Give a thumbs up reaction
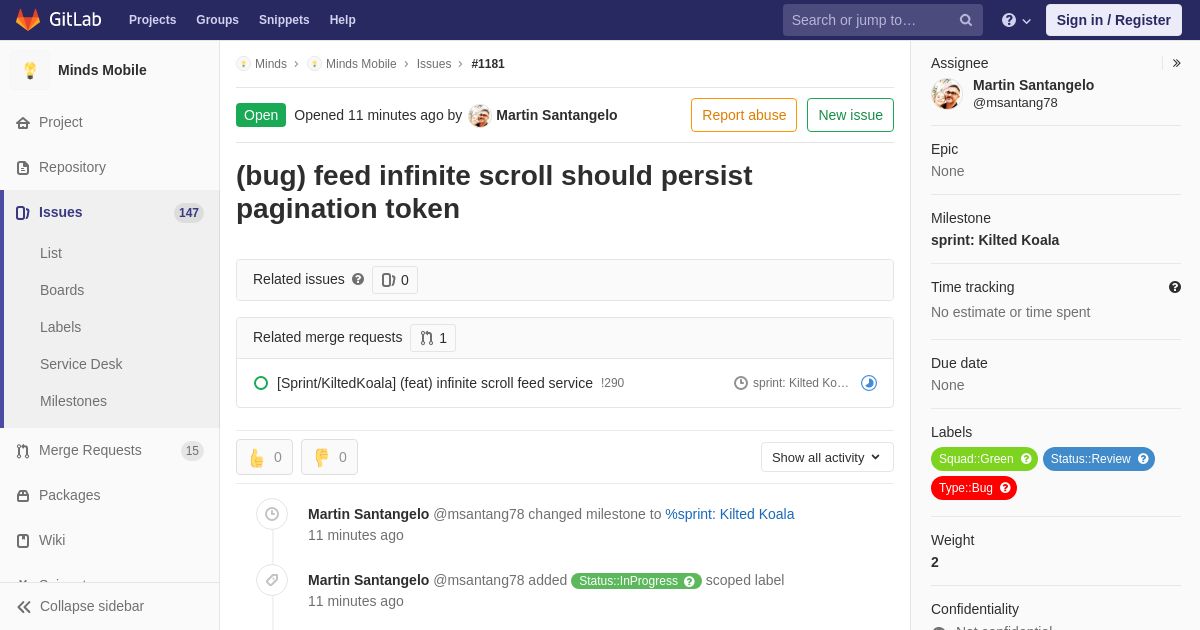 pyautogui.click(x=264, y=457)
